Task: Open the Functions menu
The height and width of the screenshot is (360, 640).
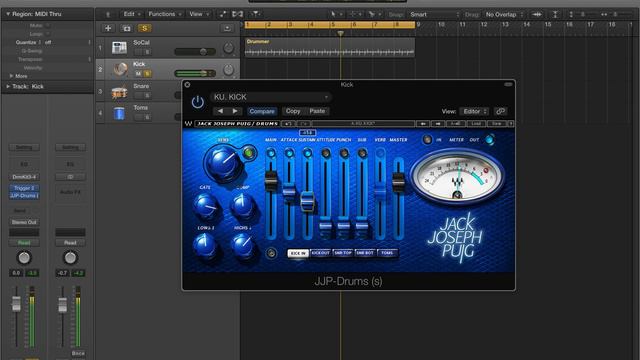Action: click(x=164, y=14)
